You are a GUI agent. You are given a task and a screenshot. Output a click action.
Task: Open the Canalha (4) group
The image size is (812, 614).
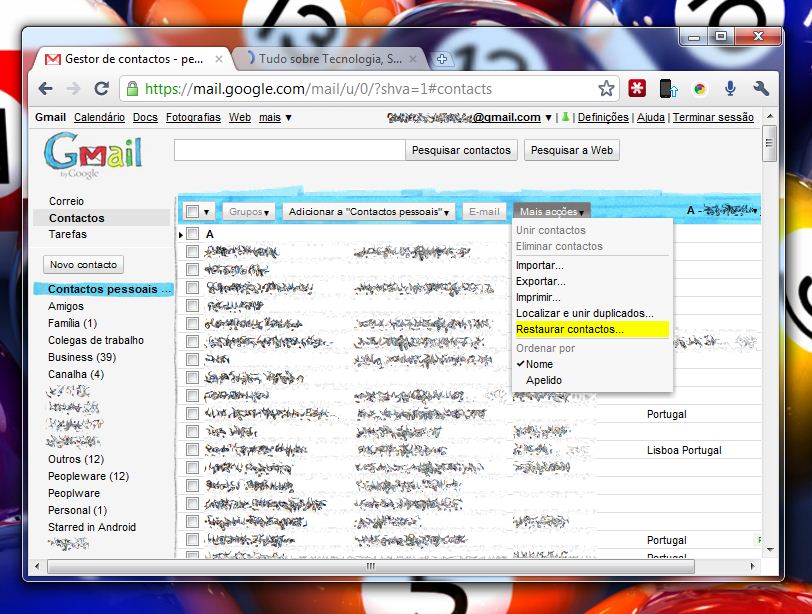click(x=76, y=375)
